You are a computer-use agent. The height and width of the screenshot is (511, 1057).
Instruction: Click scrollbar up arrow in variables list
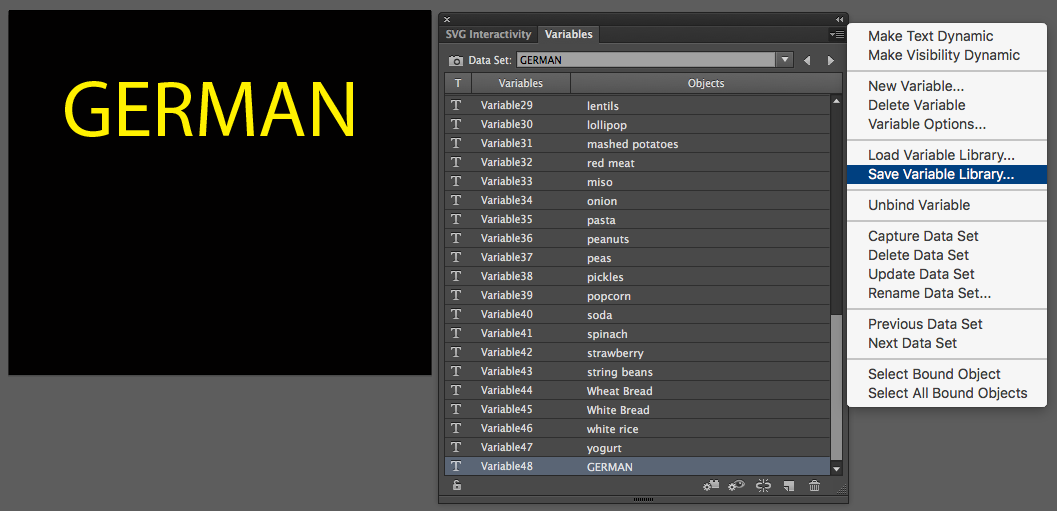[x=837, y=101]
